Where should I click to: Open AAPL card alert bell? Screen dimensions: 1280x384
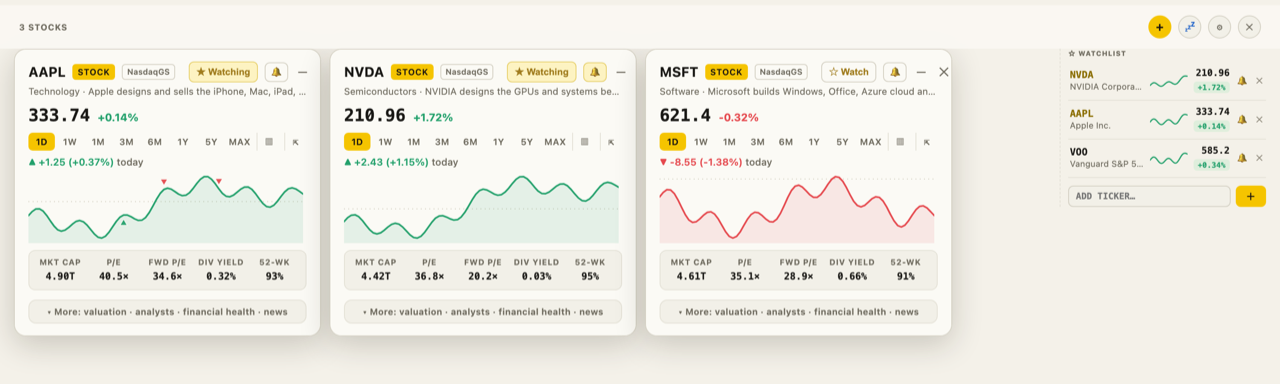tap(277, 72)
